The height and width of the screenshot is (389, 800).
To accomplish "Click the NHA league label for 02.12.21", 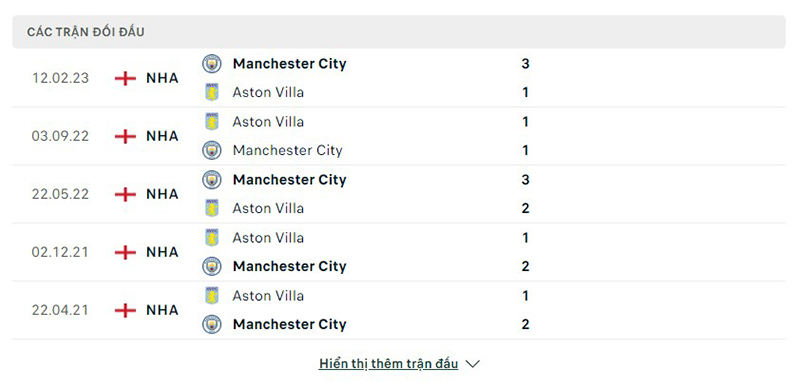I will pos(162,252).
